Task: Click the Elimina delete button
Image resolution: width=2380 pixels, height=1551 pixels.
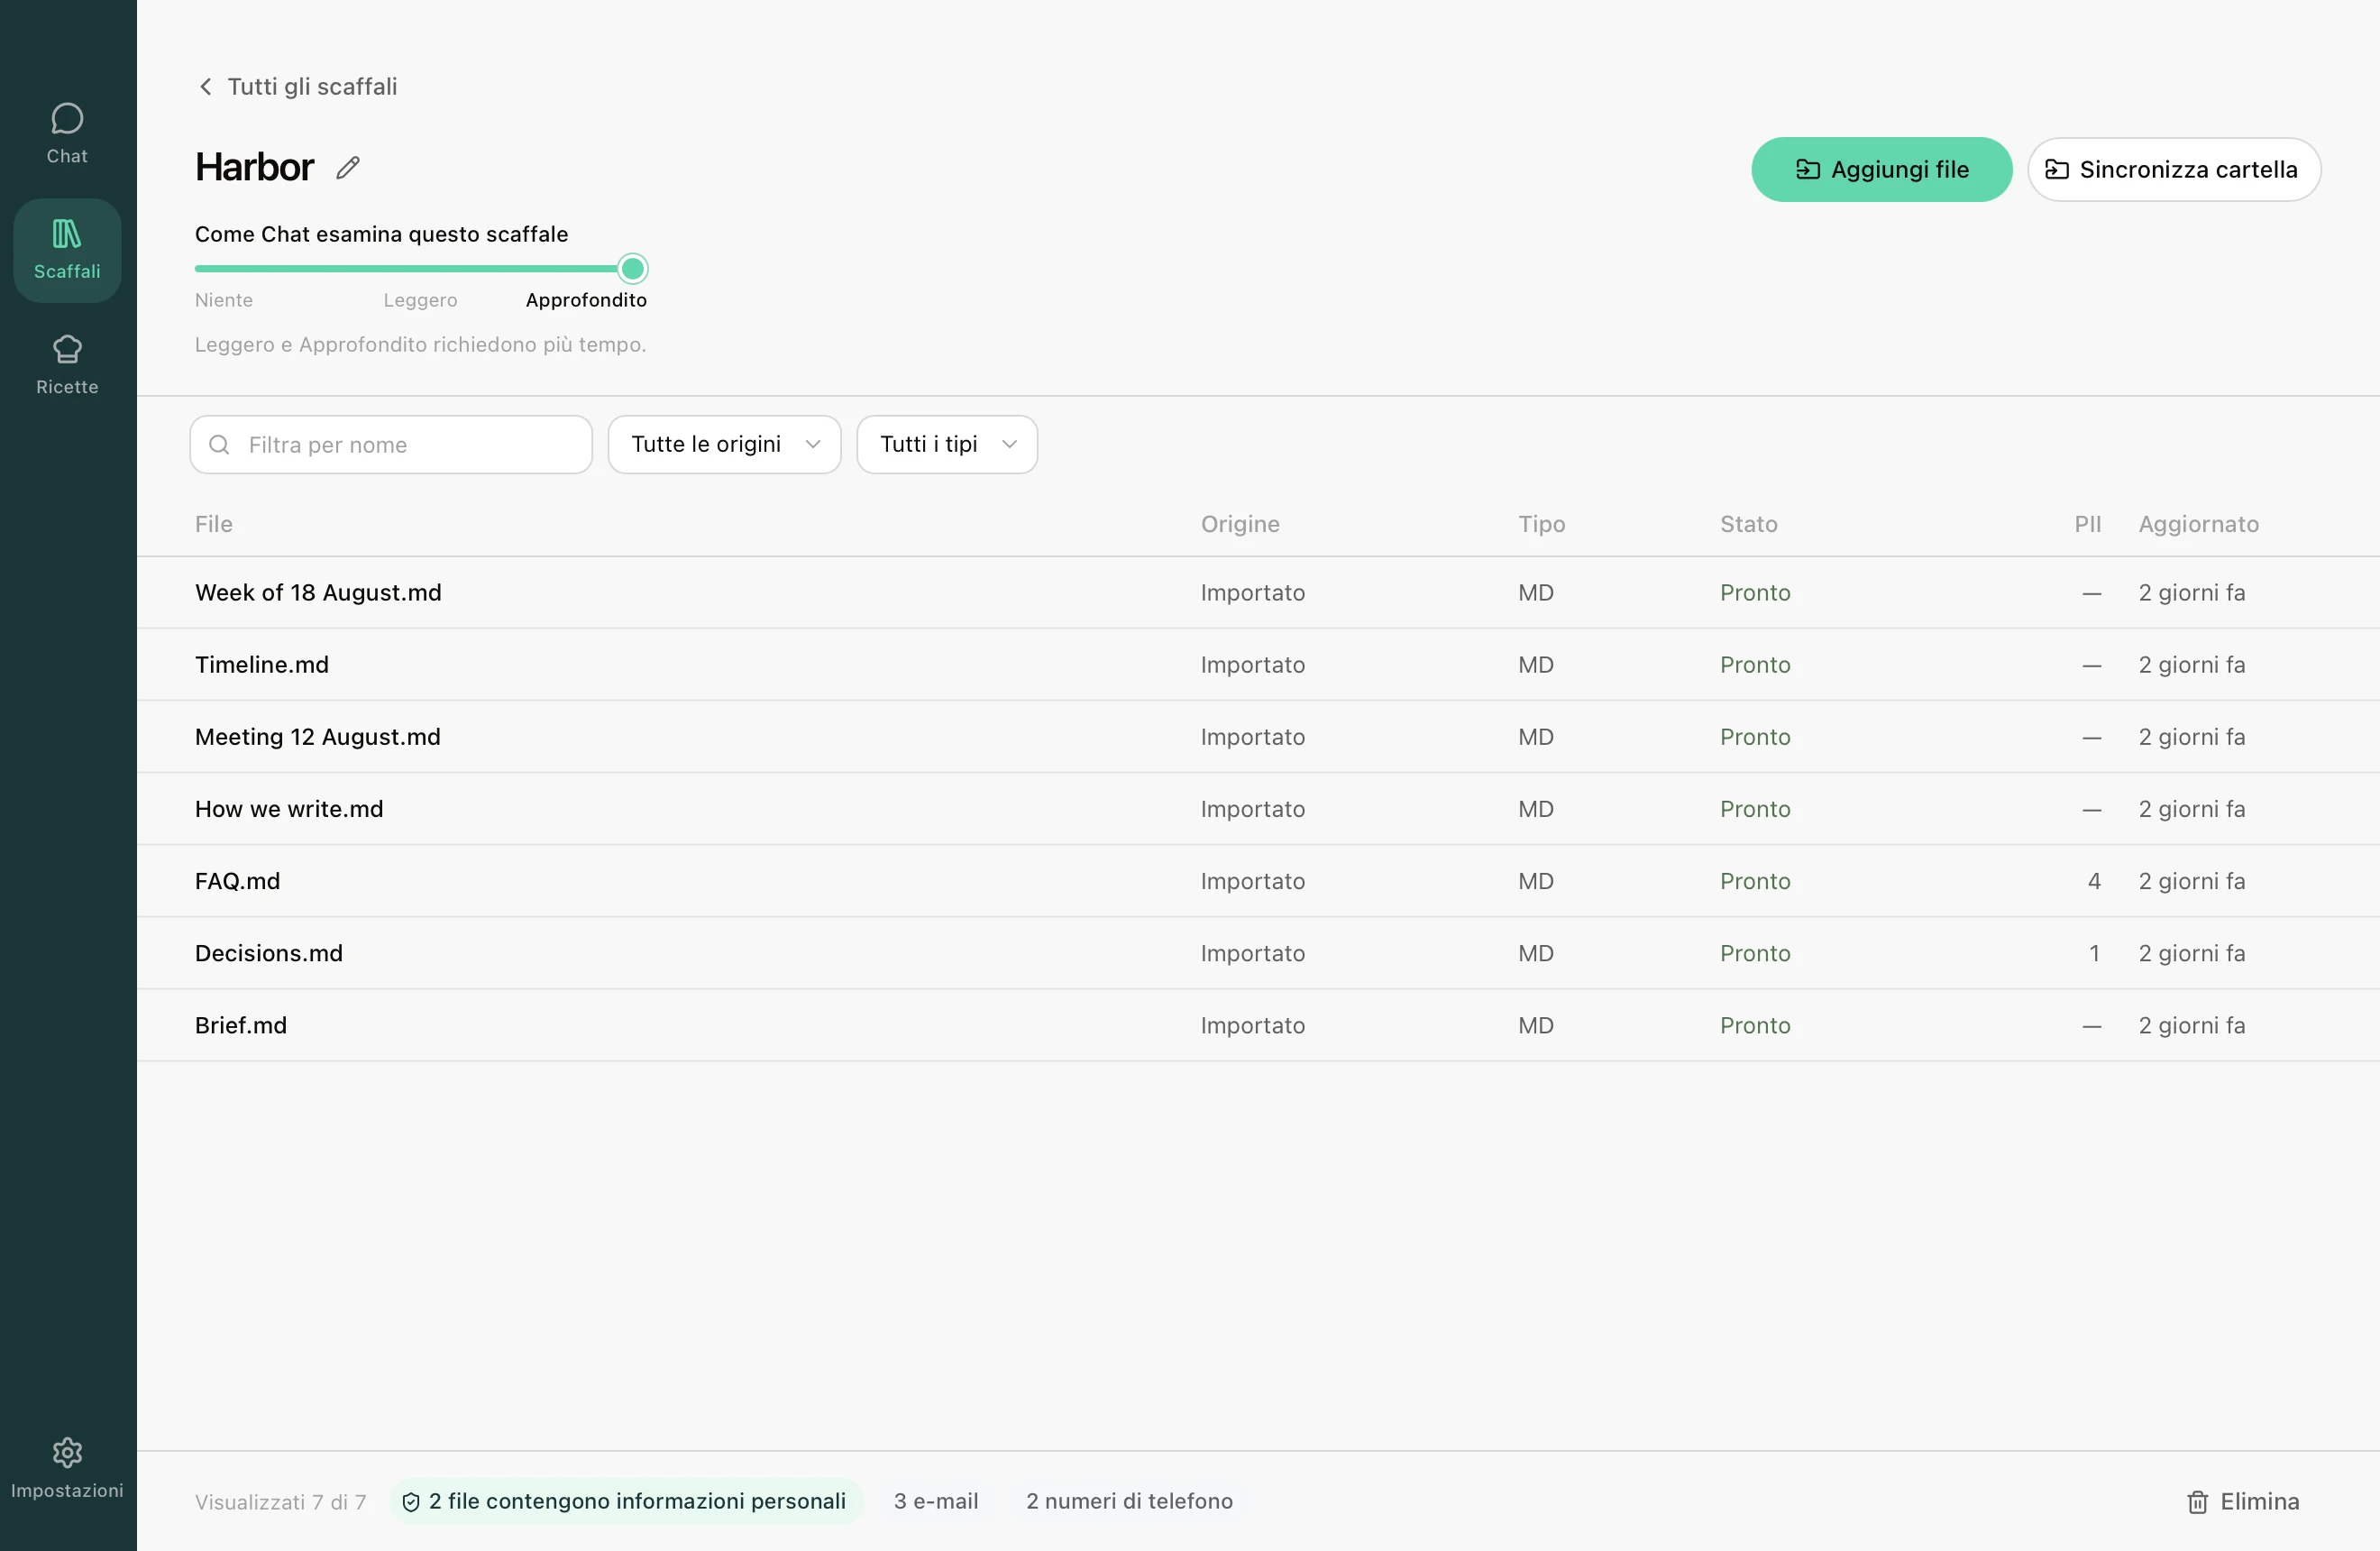Action: (2243, 1501)
